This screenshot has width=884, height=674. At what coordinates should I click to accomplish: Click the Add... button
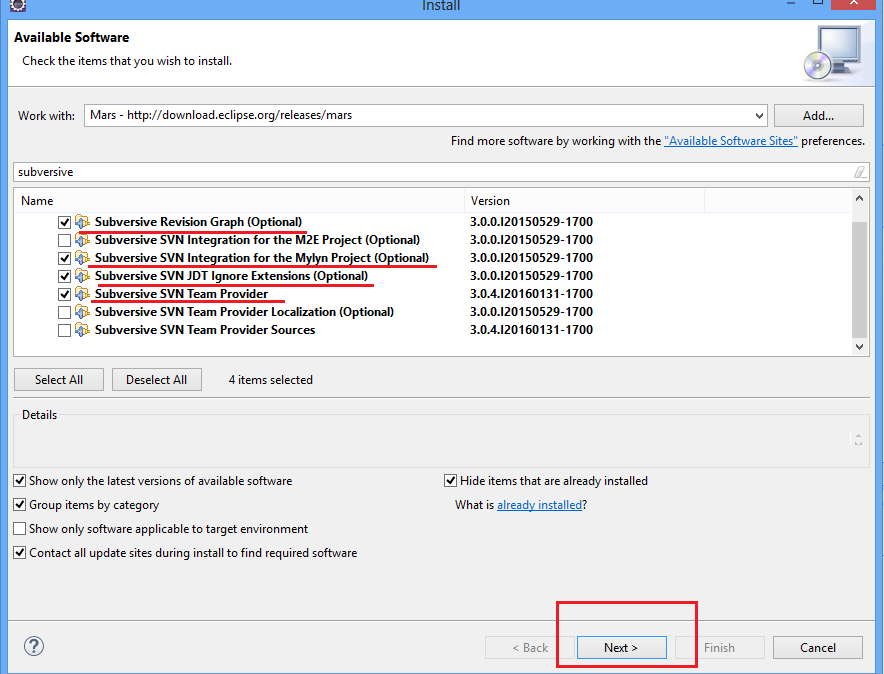819,116
